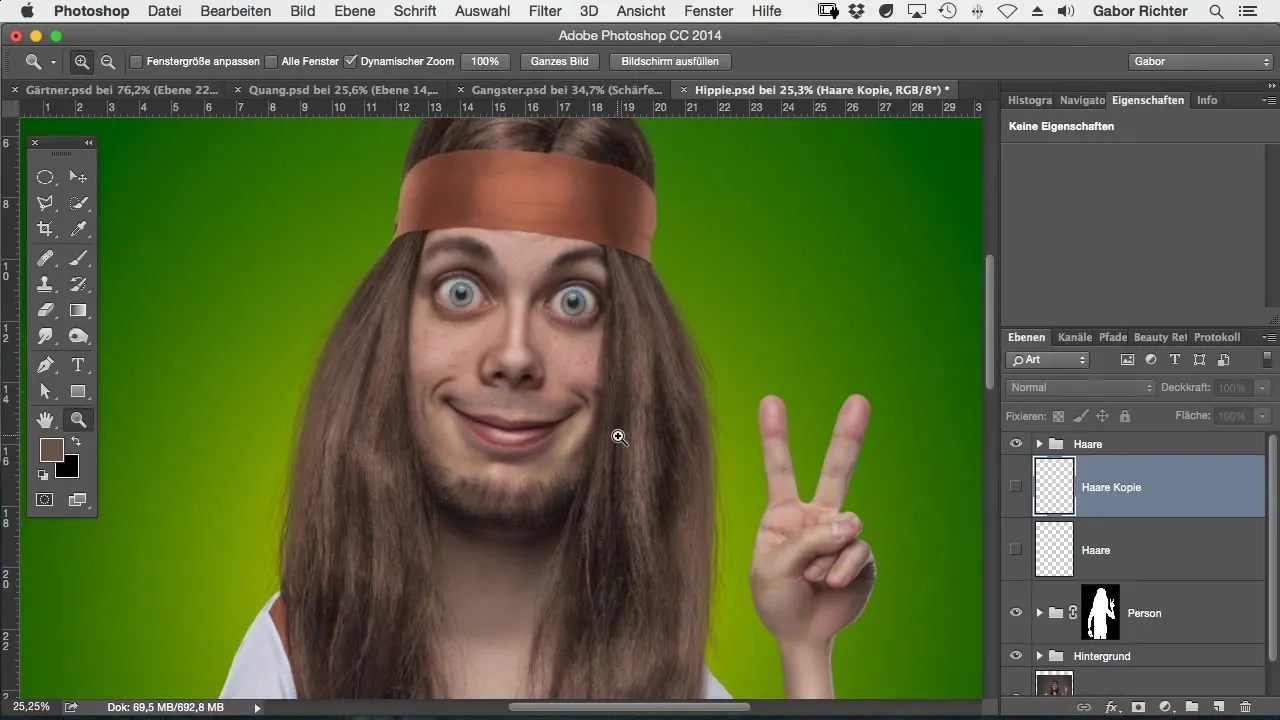Screen dimensions: 1280x720
Task: Switch to the Protokoll tab
Action: [x=1217, y=338]
